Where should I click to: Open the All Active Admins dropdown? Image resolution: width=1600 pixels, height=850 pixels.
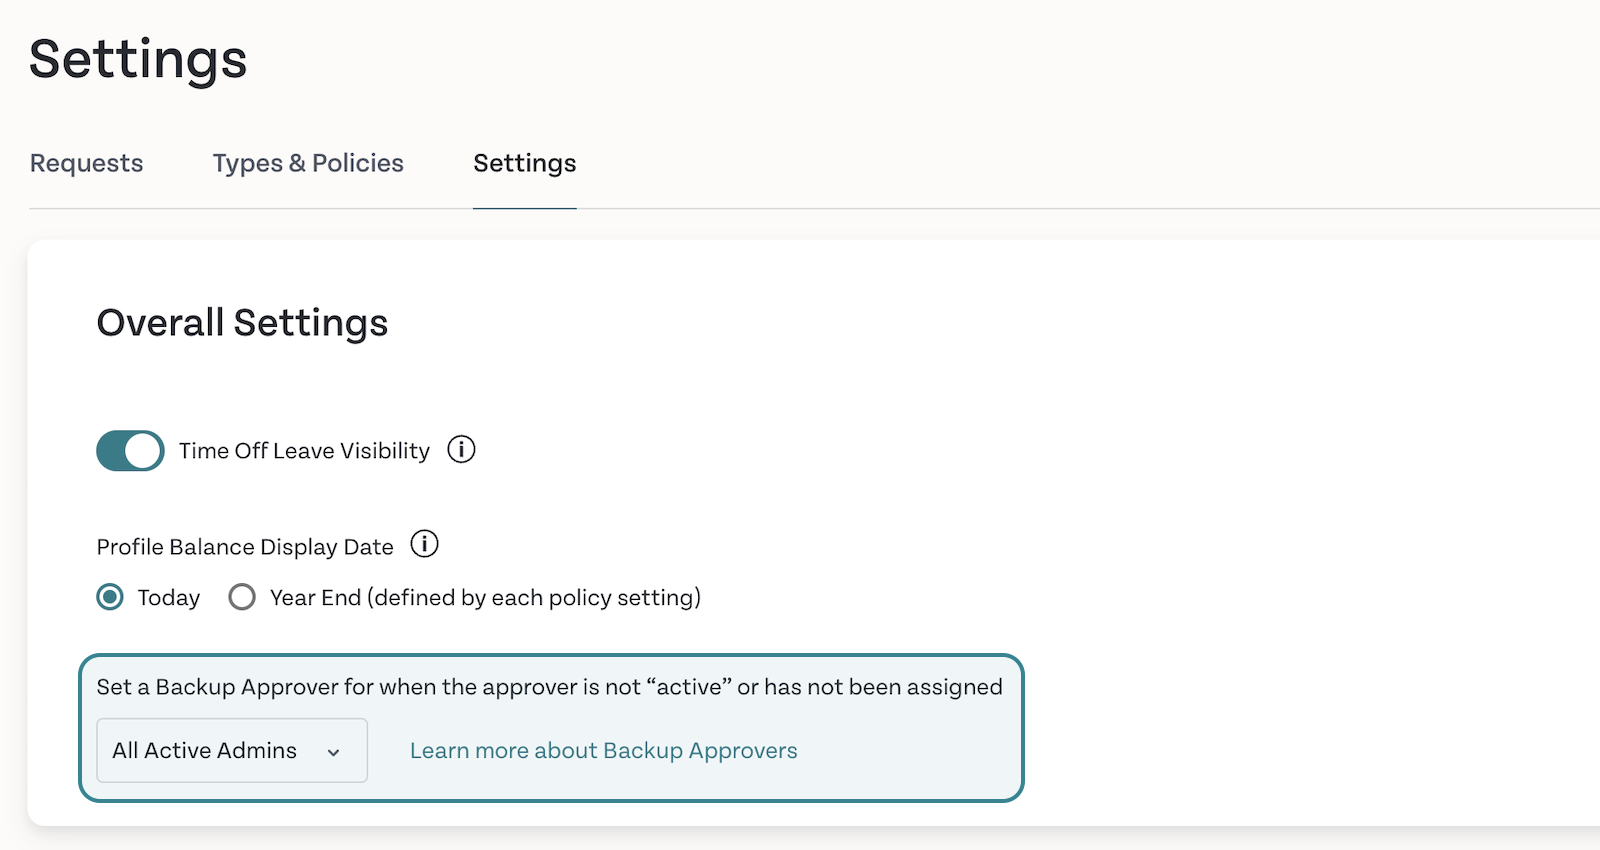click(232, 750)
